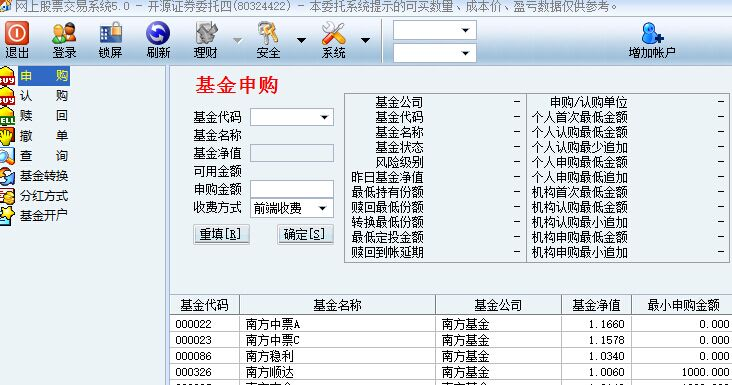Click the 增加帐户 add account icon
The width and height of the screenshot is (732, 385).
652,33
